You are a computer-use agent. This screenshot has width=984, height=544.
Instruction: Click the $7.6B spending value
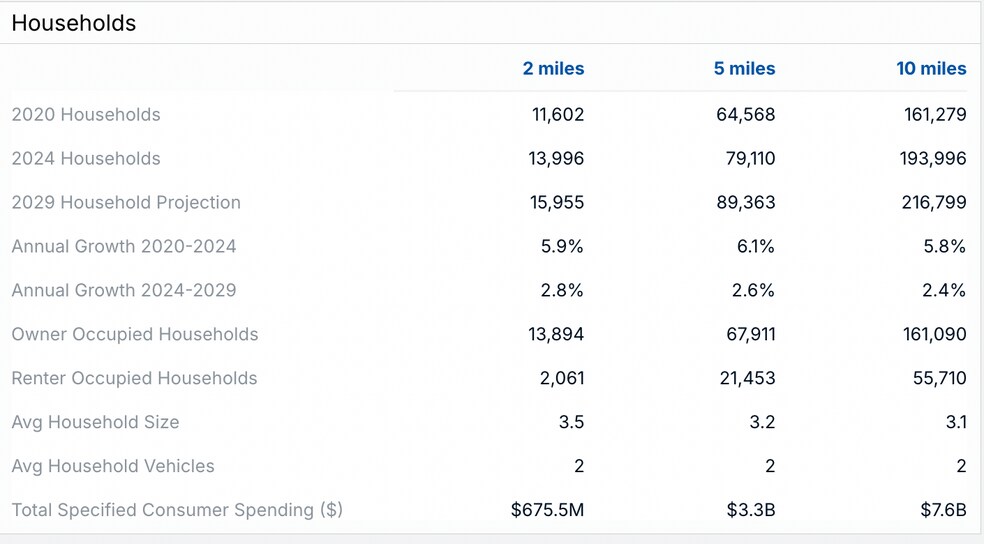pyautogui.click(x=944, y=510)
